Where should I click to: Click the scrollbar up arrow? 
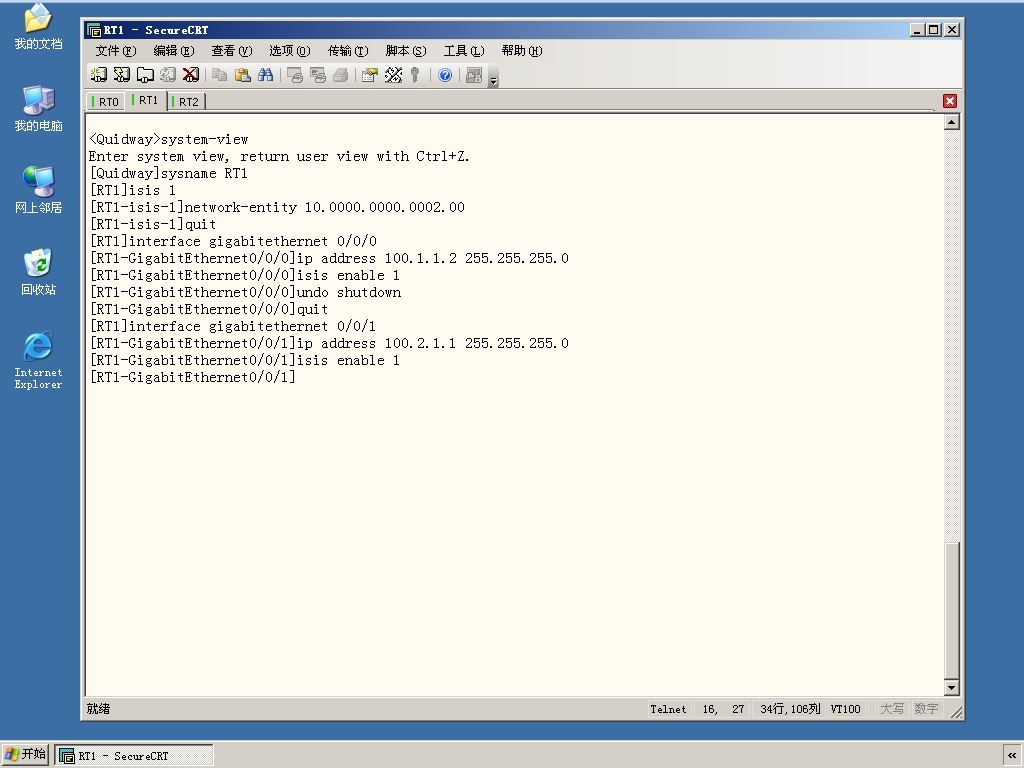pyautogui.click(x=952, y=122)
